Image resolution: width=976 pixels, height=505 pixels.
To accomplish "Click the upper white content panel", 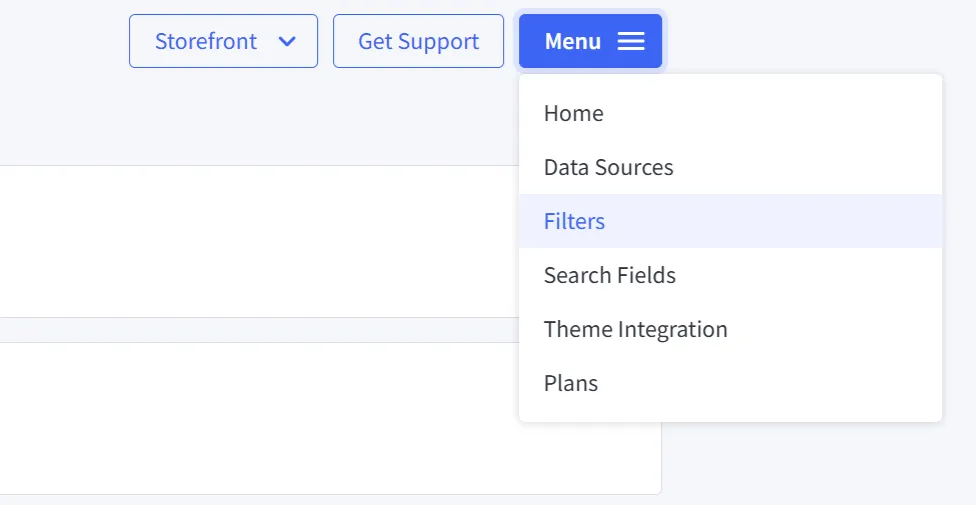I will (x=250, y=241).
